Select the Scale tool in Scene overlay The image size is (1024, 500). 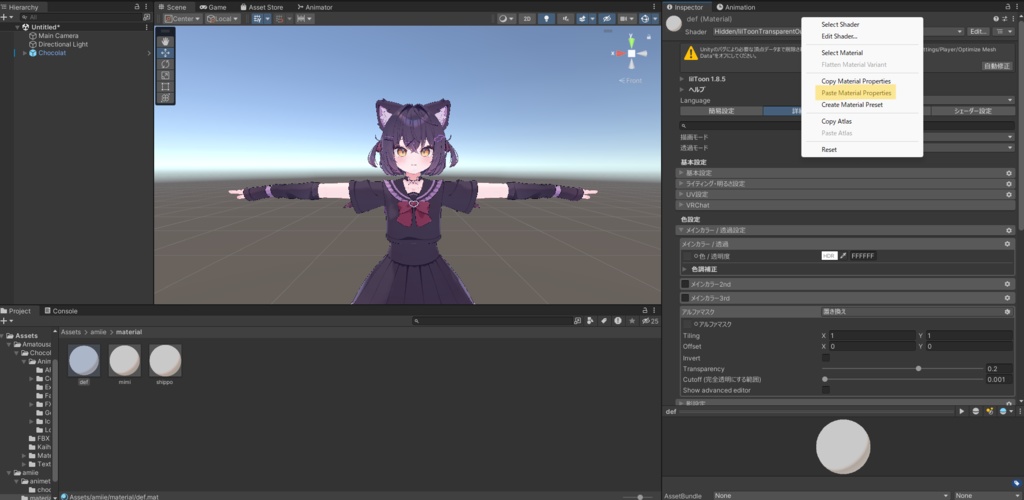click(x=165, y=75)
